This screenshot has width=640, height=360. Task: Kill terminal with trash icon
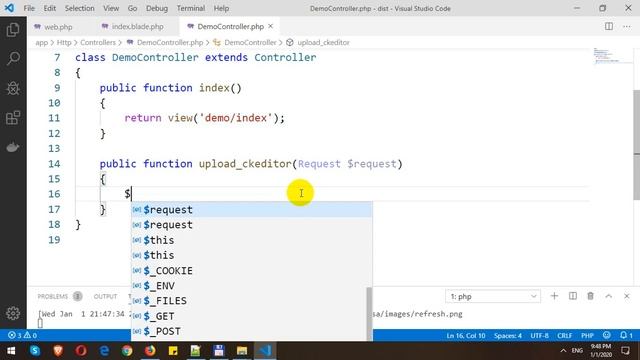point(591,296)
